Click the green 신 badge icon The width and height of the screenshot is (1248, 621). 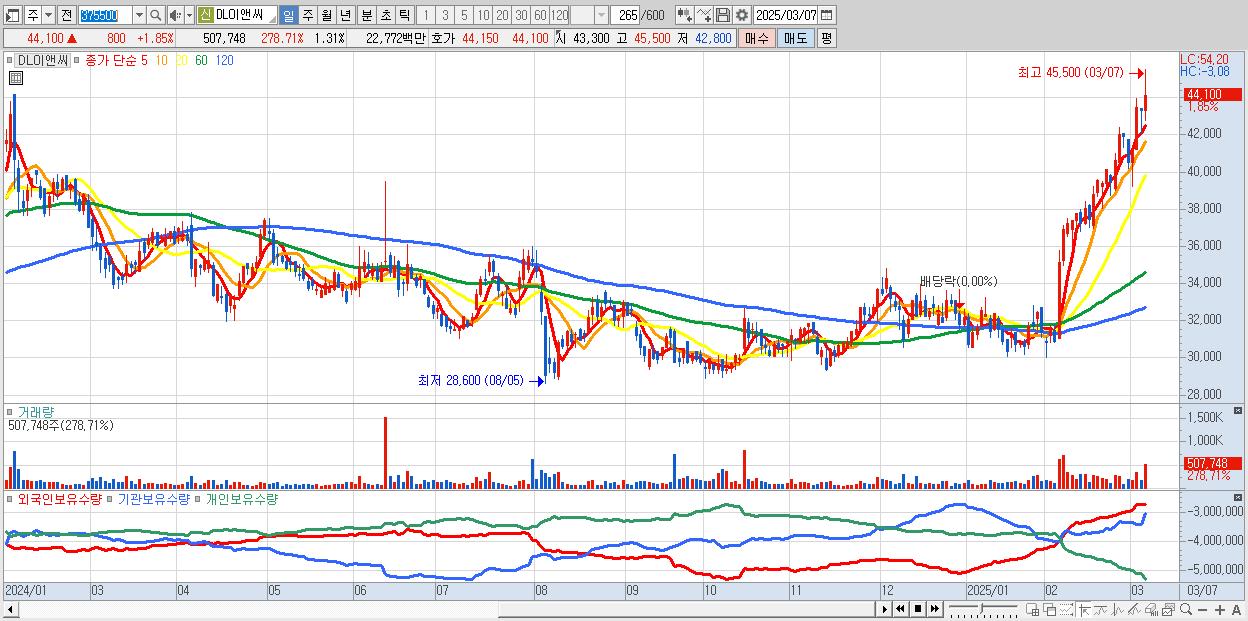pos(205,15)
